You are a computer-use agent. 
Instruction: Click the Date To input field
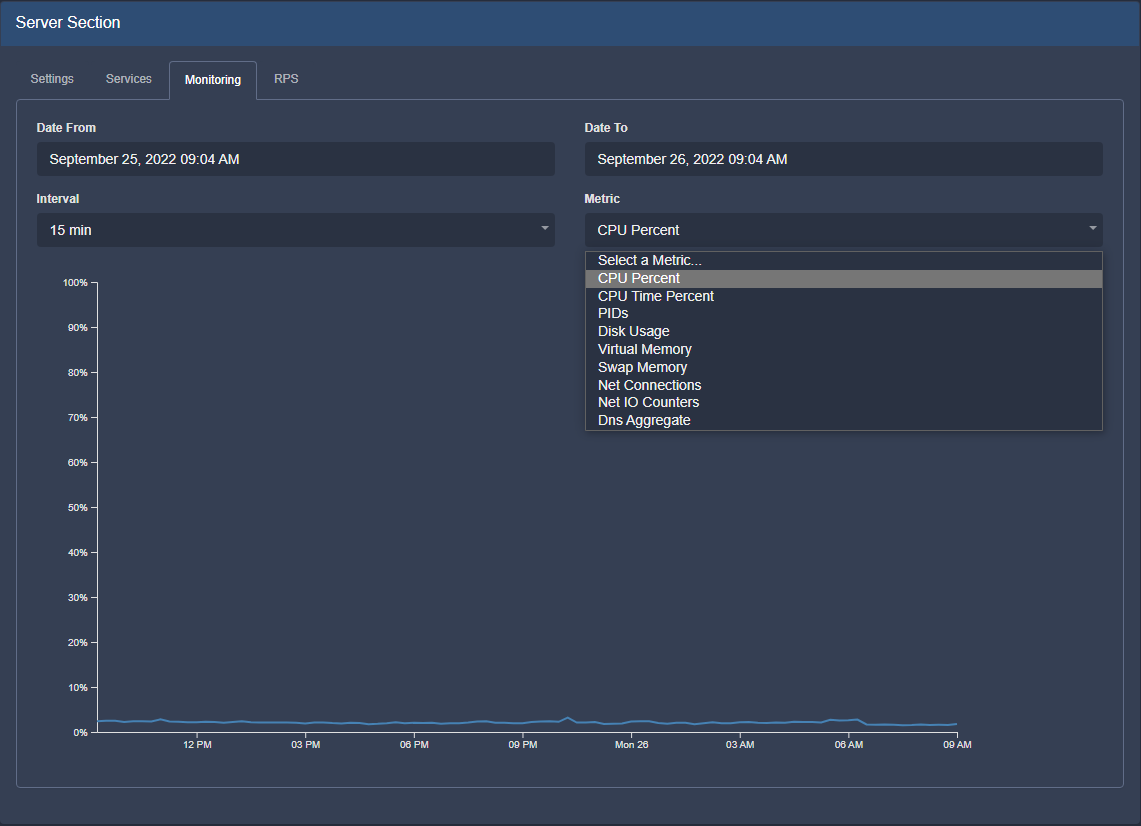coord(843,159)
